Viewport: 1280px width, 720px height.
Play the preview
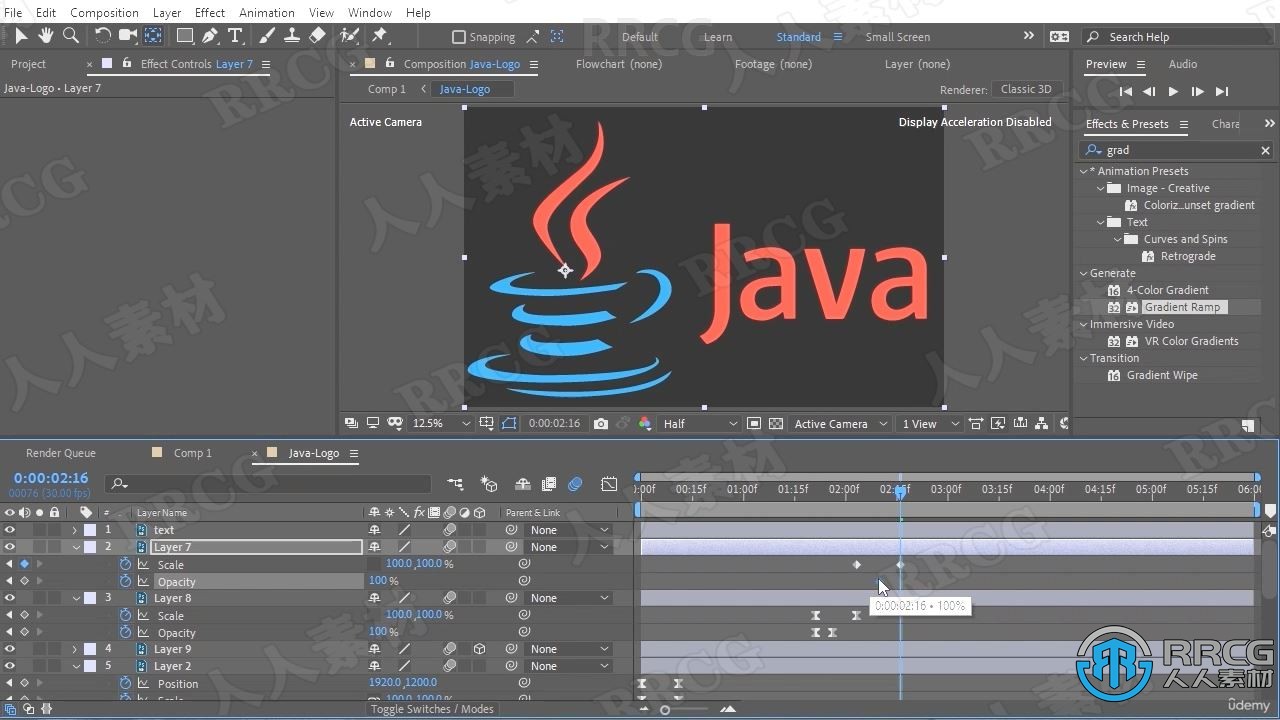[x=1173, y=91]
